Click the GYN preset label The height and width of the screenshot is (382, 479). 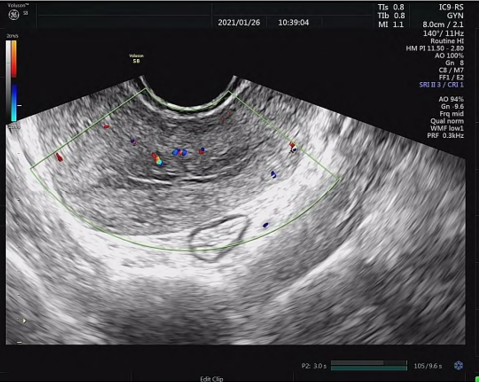point(455,16)
